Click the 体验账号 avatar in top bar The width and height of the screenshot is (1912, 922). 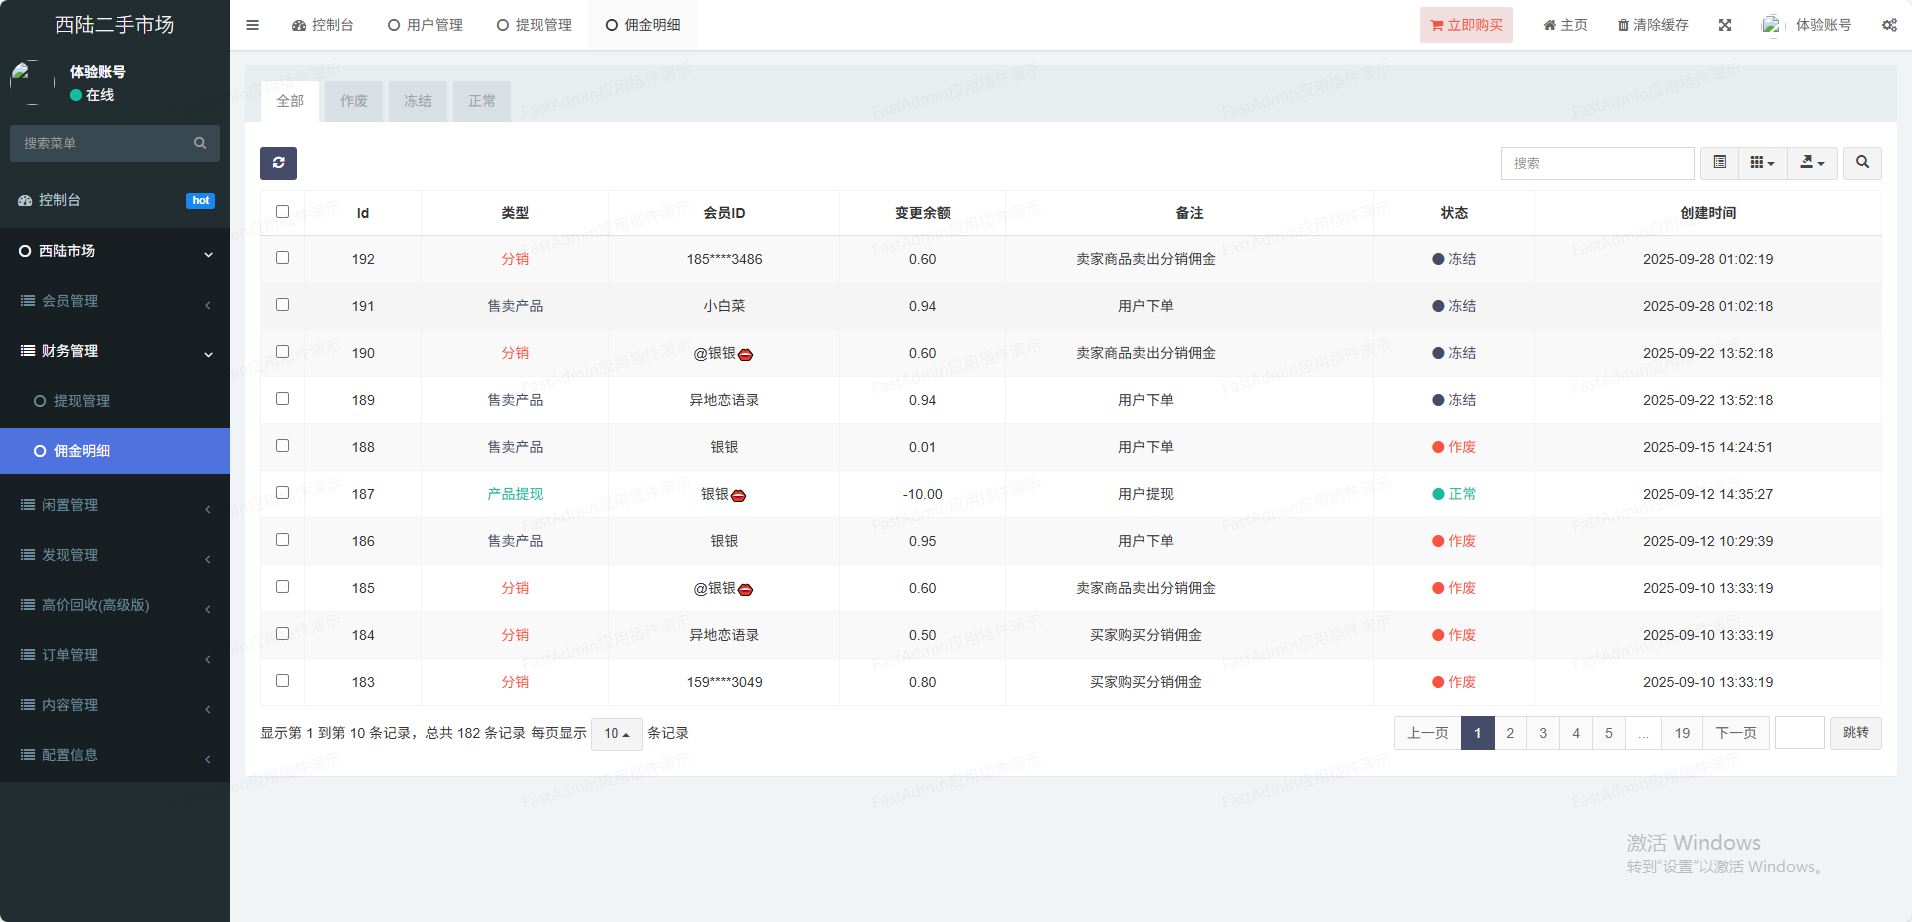pyautogui.click(x=1771, y=25)
